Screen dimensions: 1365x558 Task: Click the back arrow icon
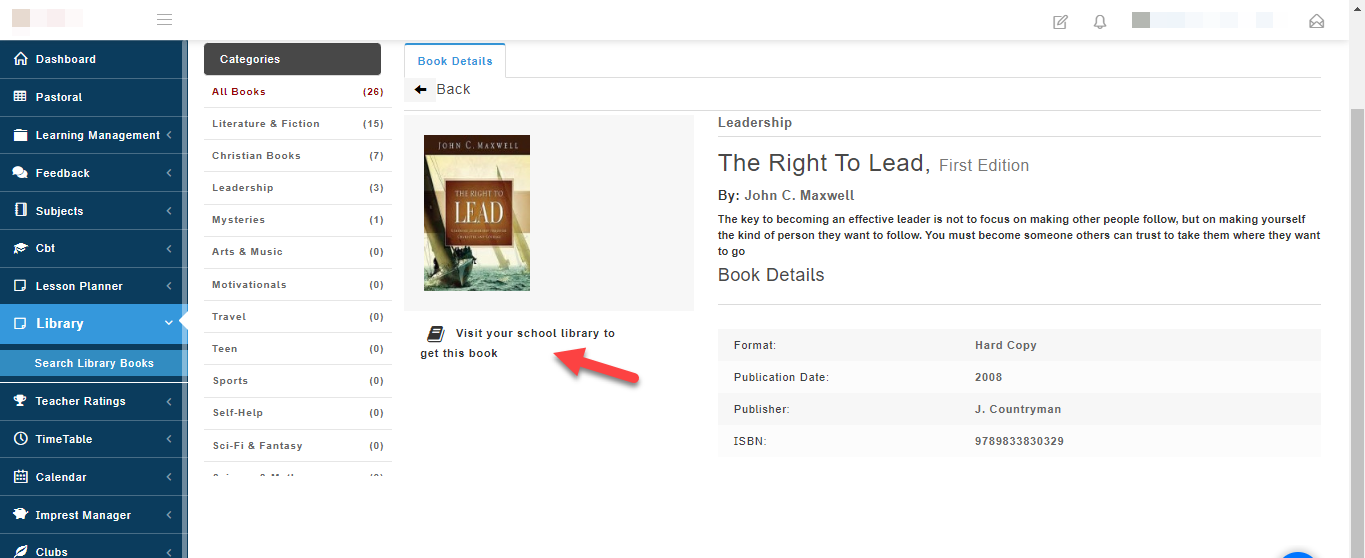(421, 90)
